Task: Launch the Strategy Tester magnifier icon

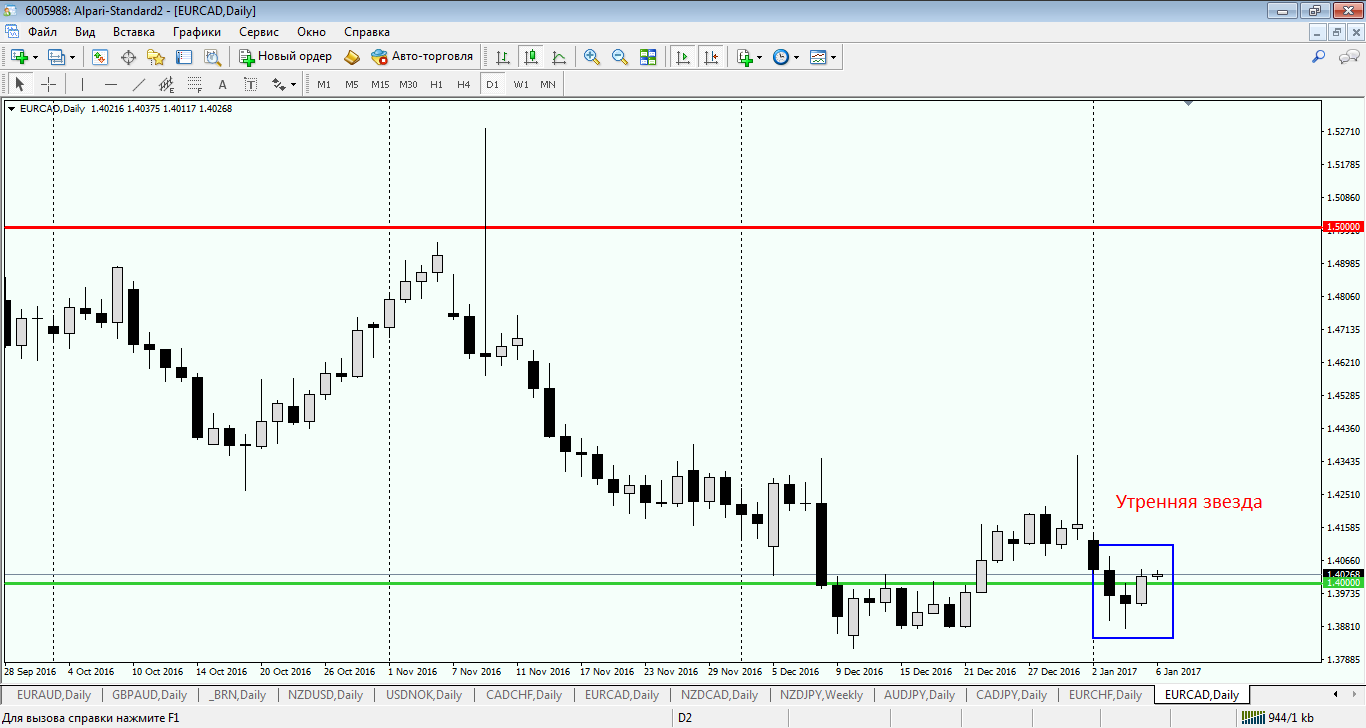Action: (212, 57)
